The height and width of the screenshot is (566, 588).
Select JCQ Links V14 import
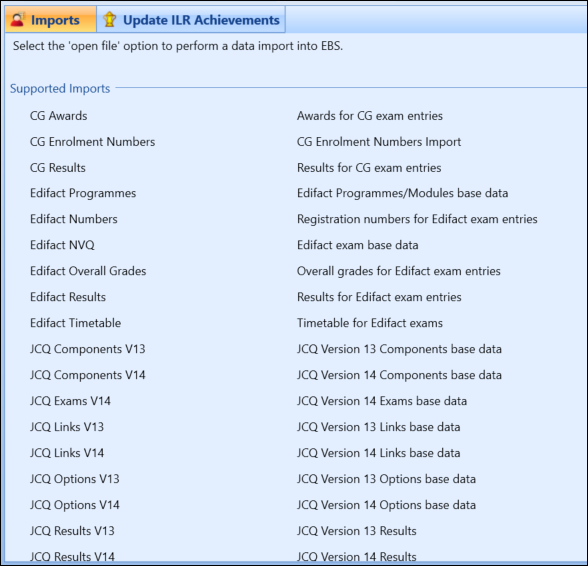coord(67,453)
